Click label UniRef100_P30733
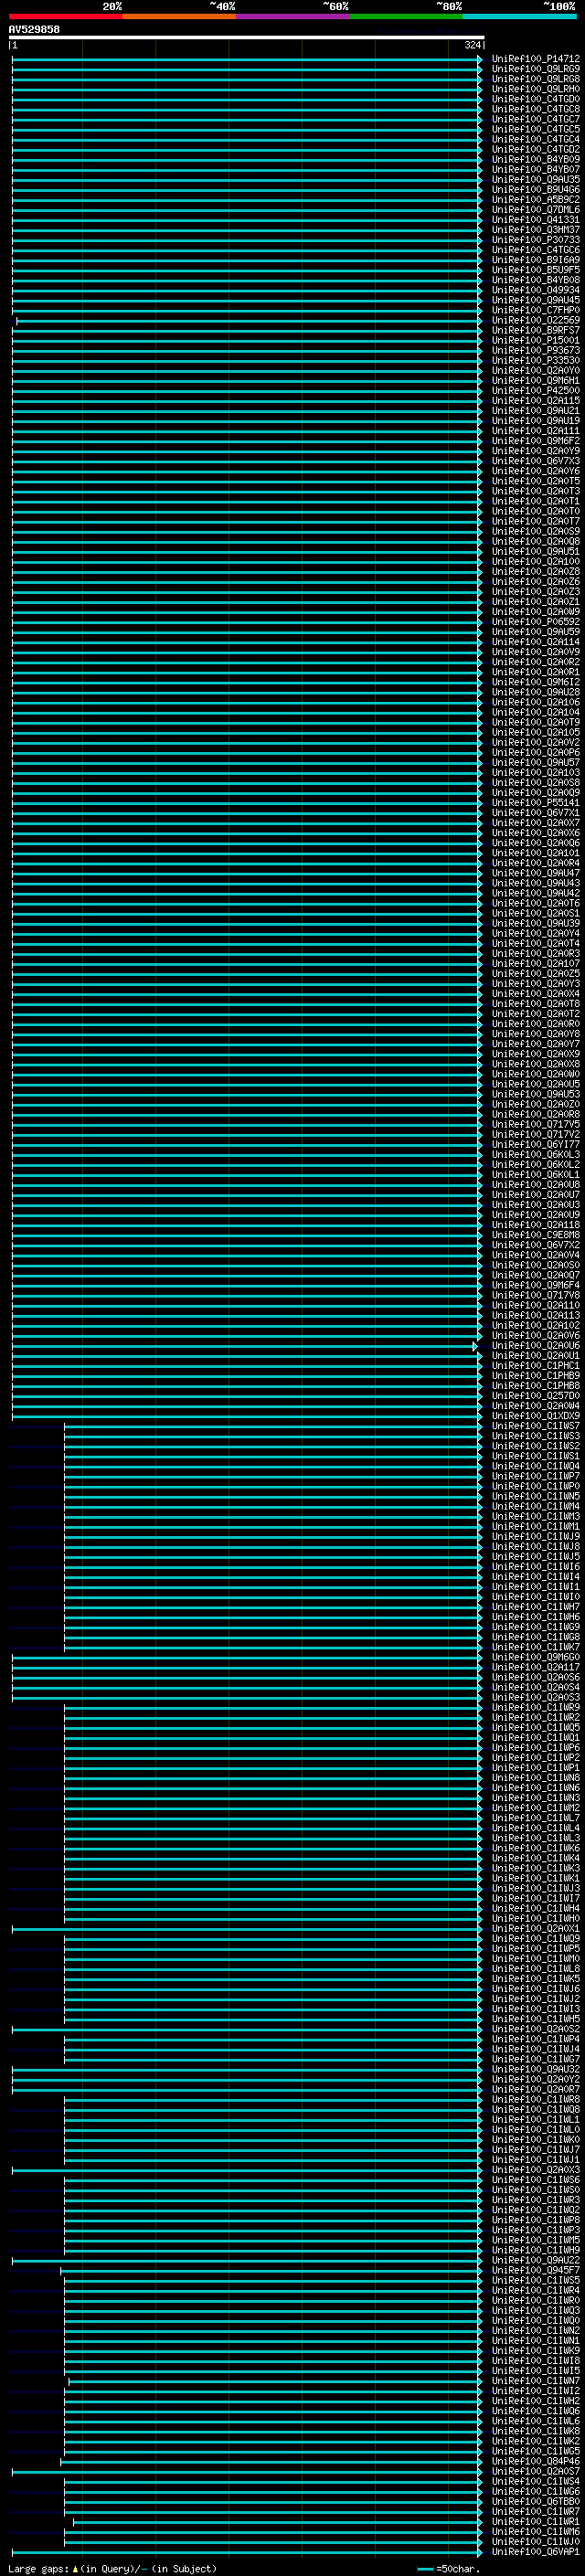Image resolution: width=585 pixels, height=2576 pixels. [x=536, y=240]
